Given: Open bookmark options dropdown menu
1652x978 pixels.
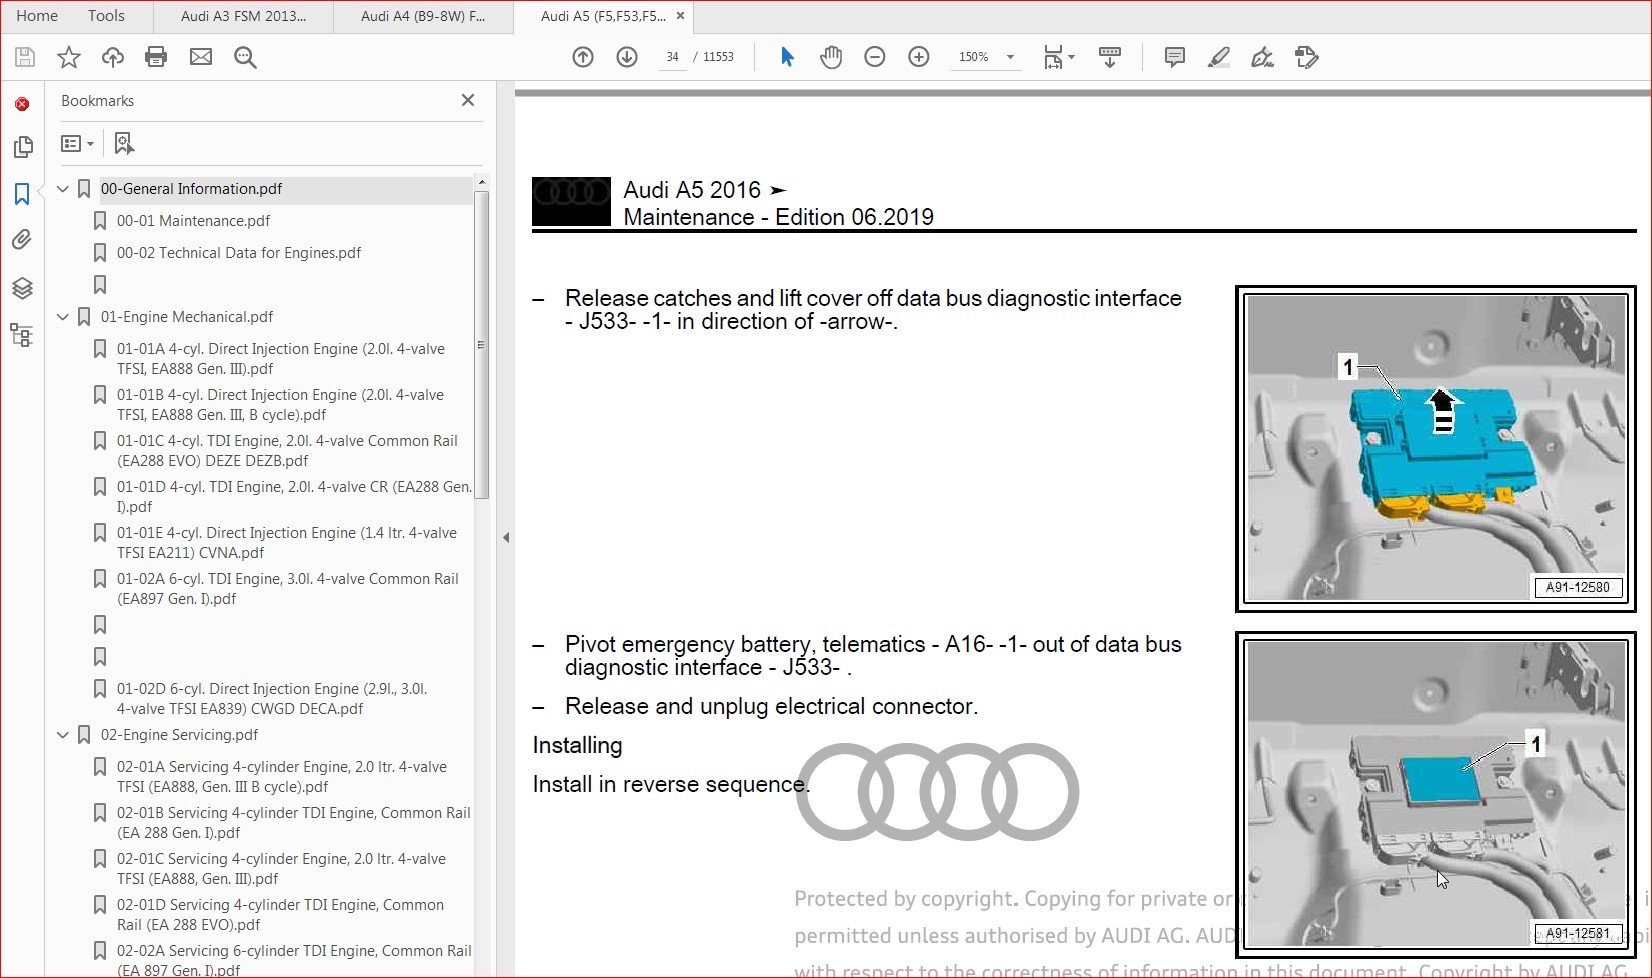Looking at the screenshot, I should pos(78,144).
